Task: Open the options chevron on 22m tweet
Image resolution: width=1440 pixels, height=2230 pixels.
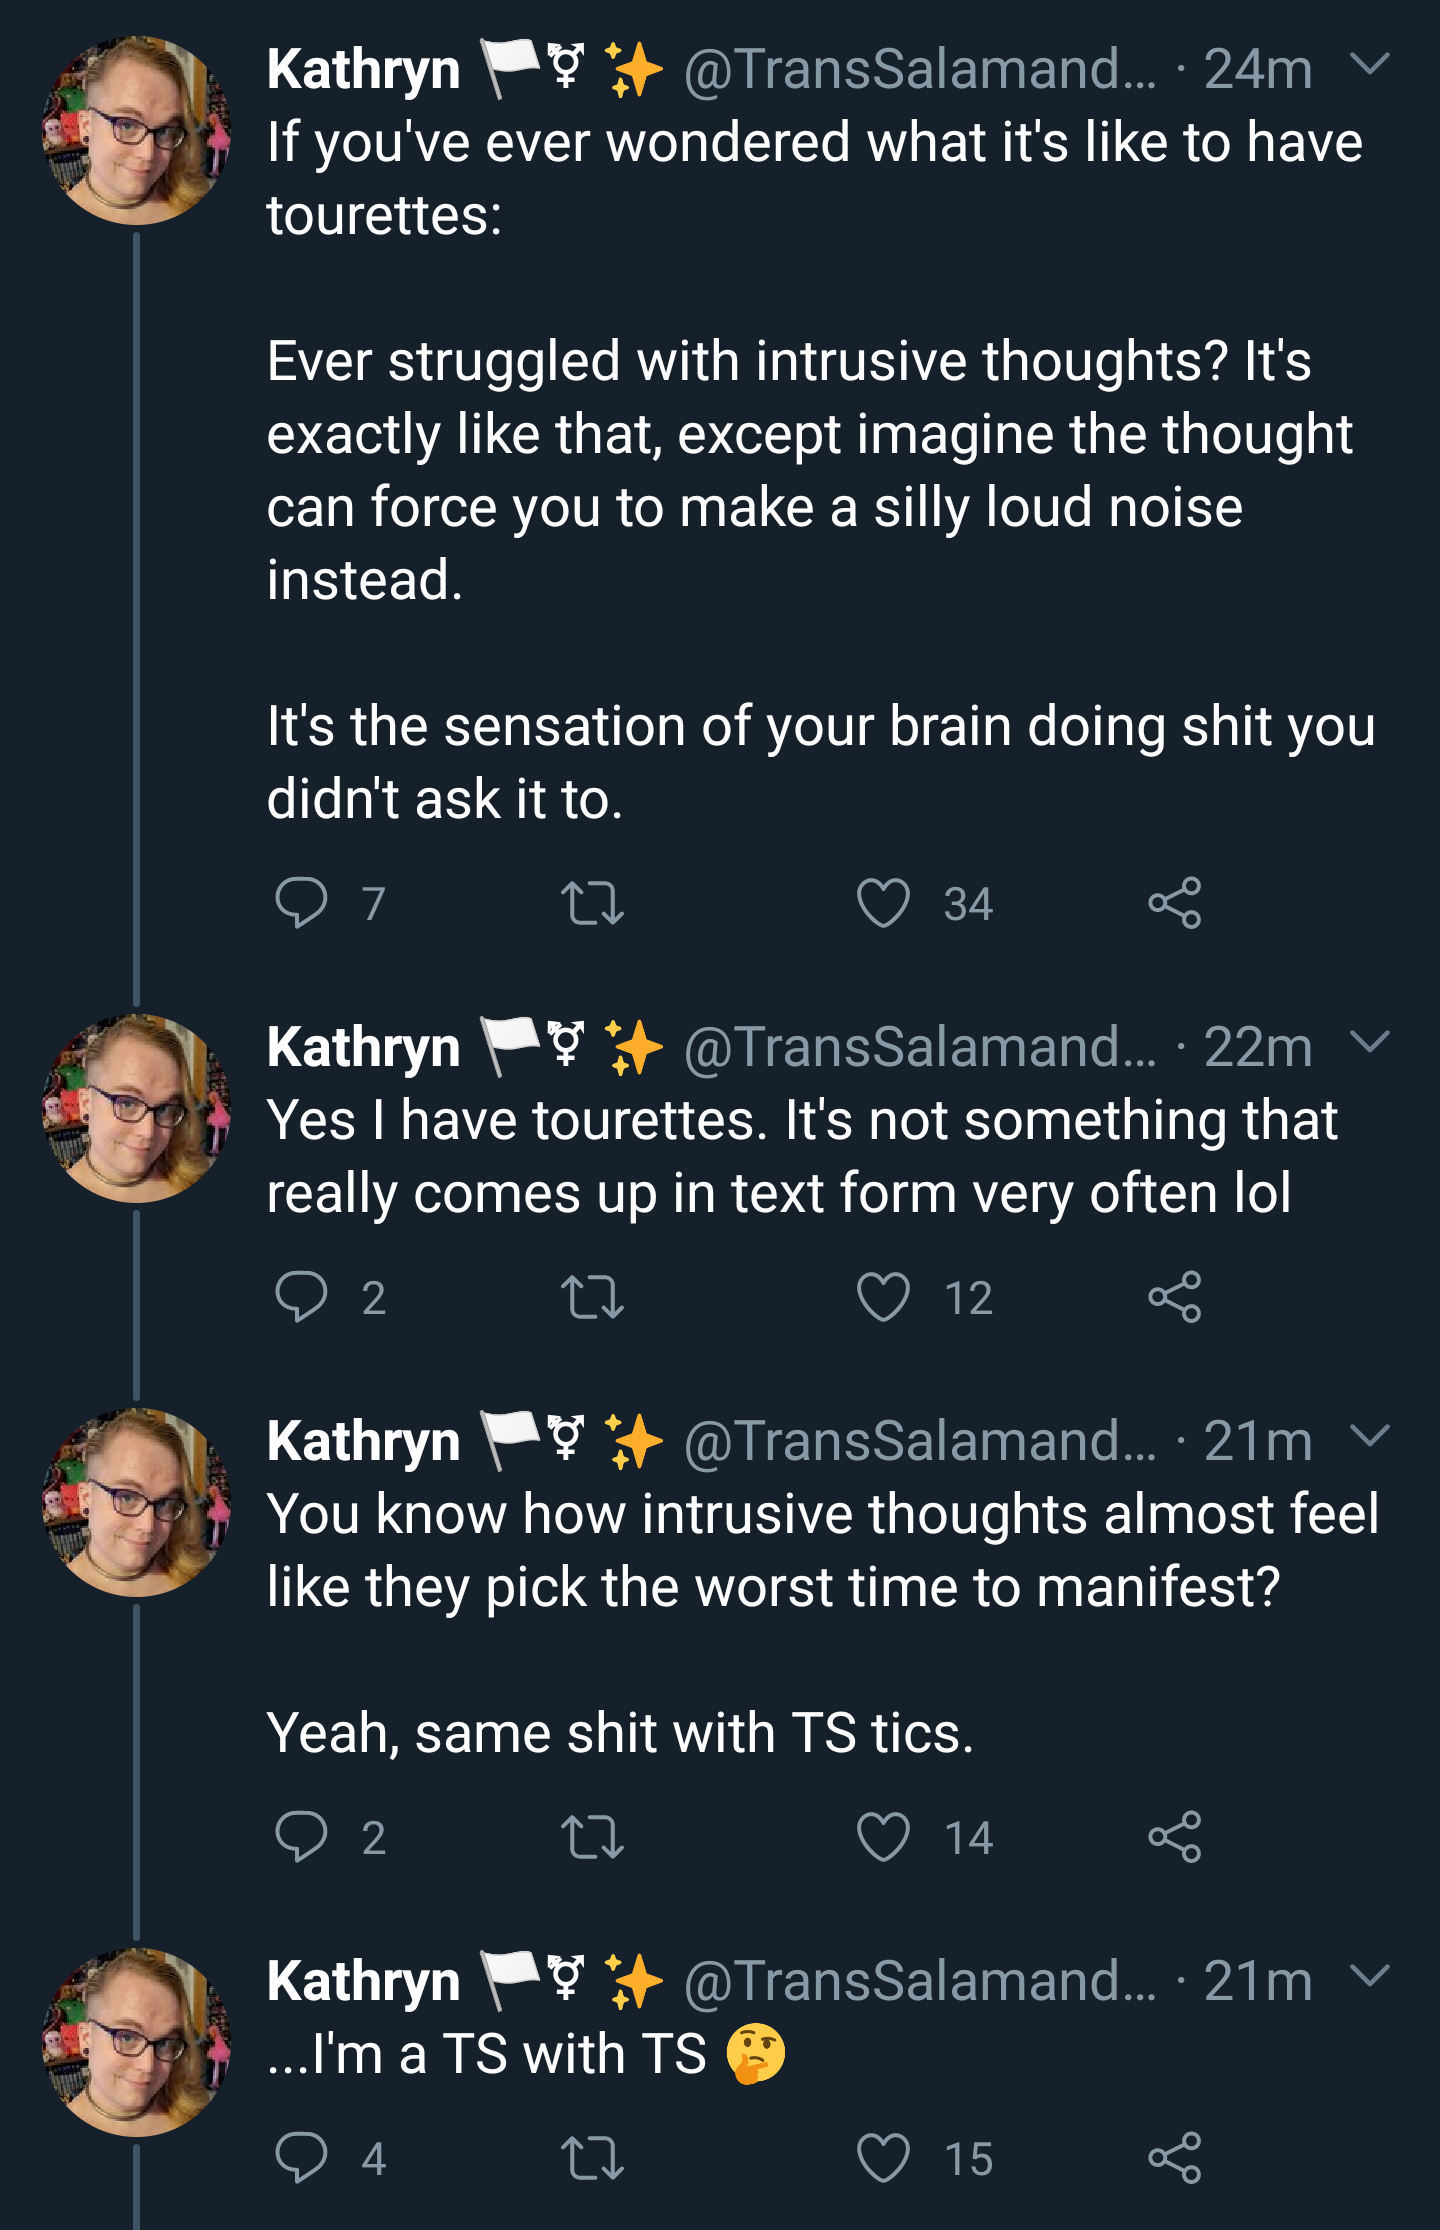Action: coord(1370,1043)
